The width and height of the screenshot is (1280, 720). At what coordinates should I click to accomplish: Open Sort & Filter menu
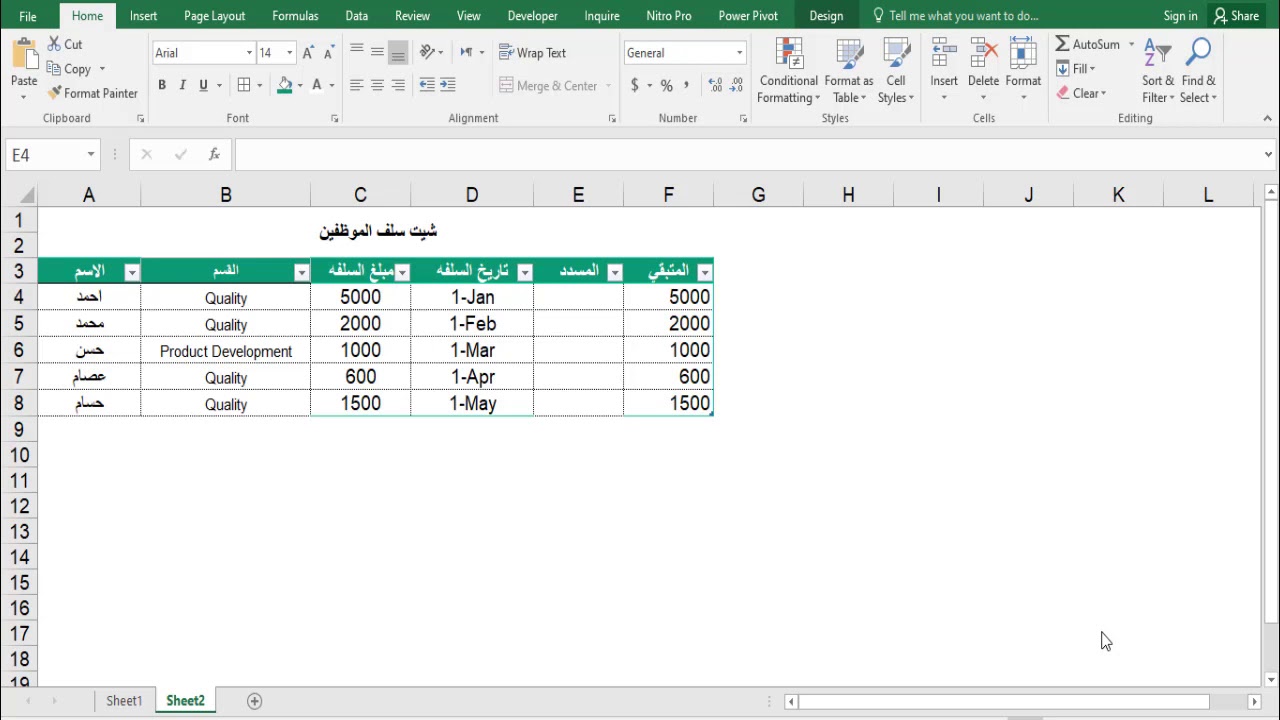[1157, 71]
